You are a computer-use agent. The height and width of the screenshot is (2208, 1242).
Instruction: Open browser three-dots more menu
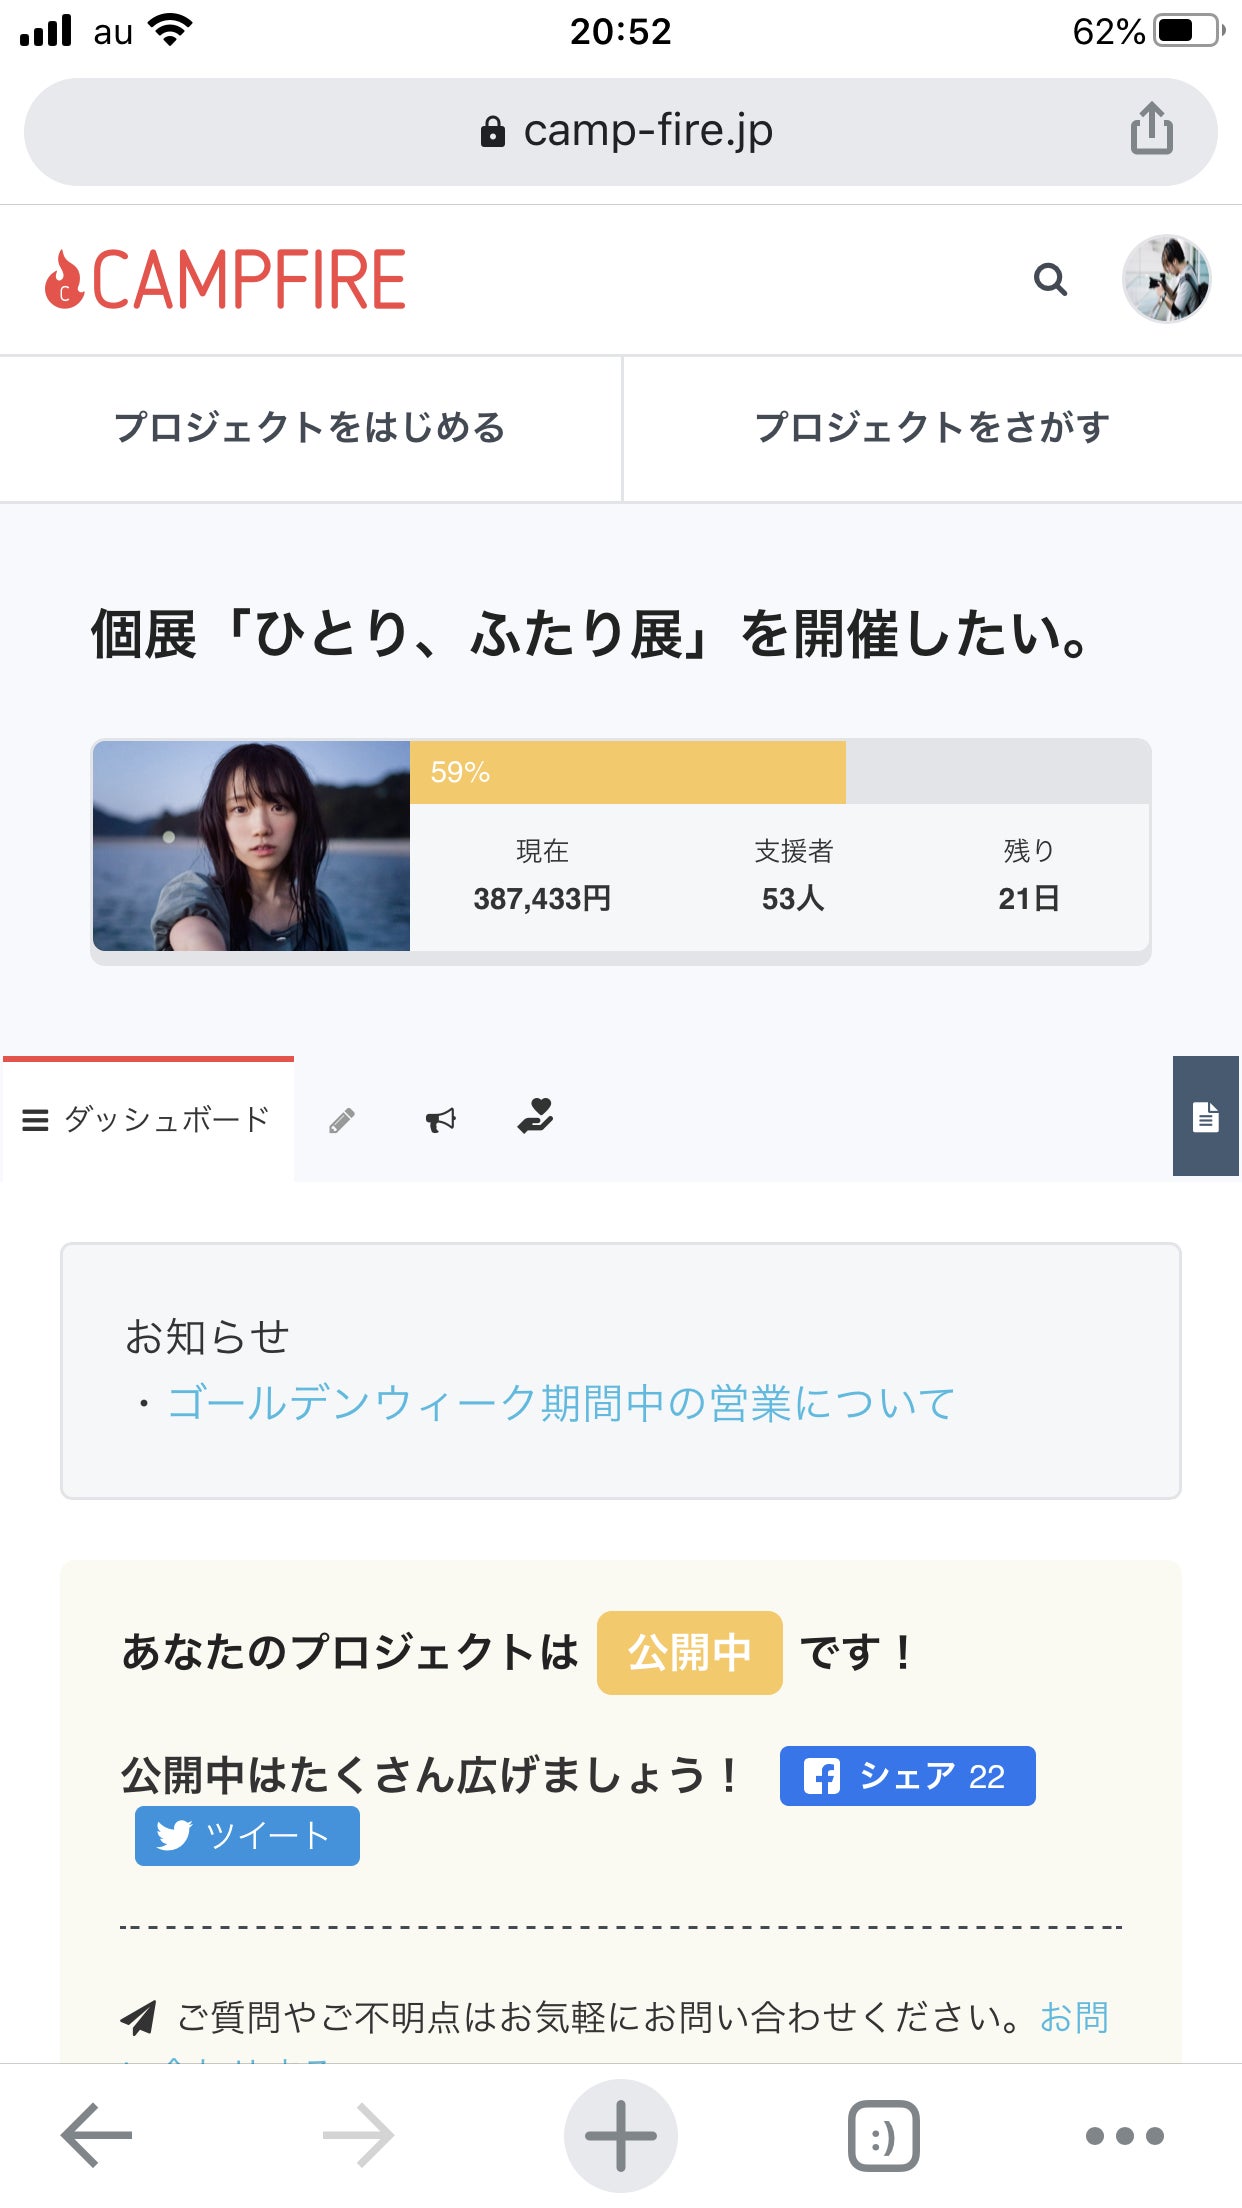(1124, 2134)
